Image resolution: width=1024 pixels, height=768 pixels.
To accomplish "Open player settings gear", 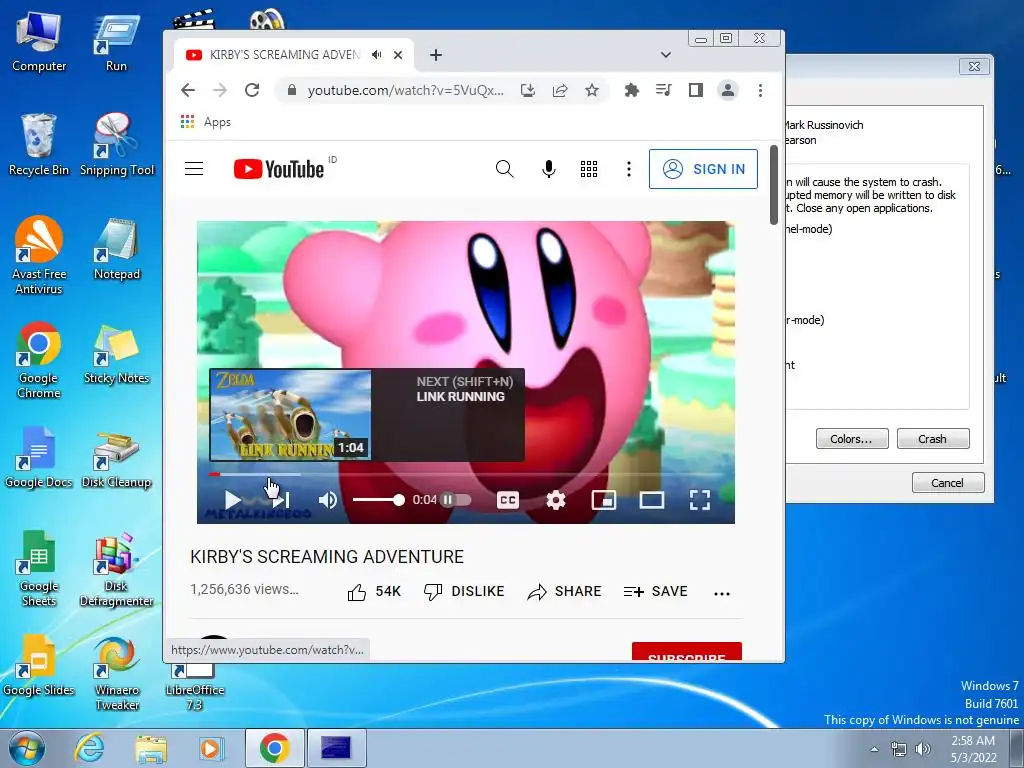I will click(556, 500).
